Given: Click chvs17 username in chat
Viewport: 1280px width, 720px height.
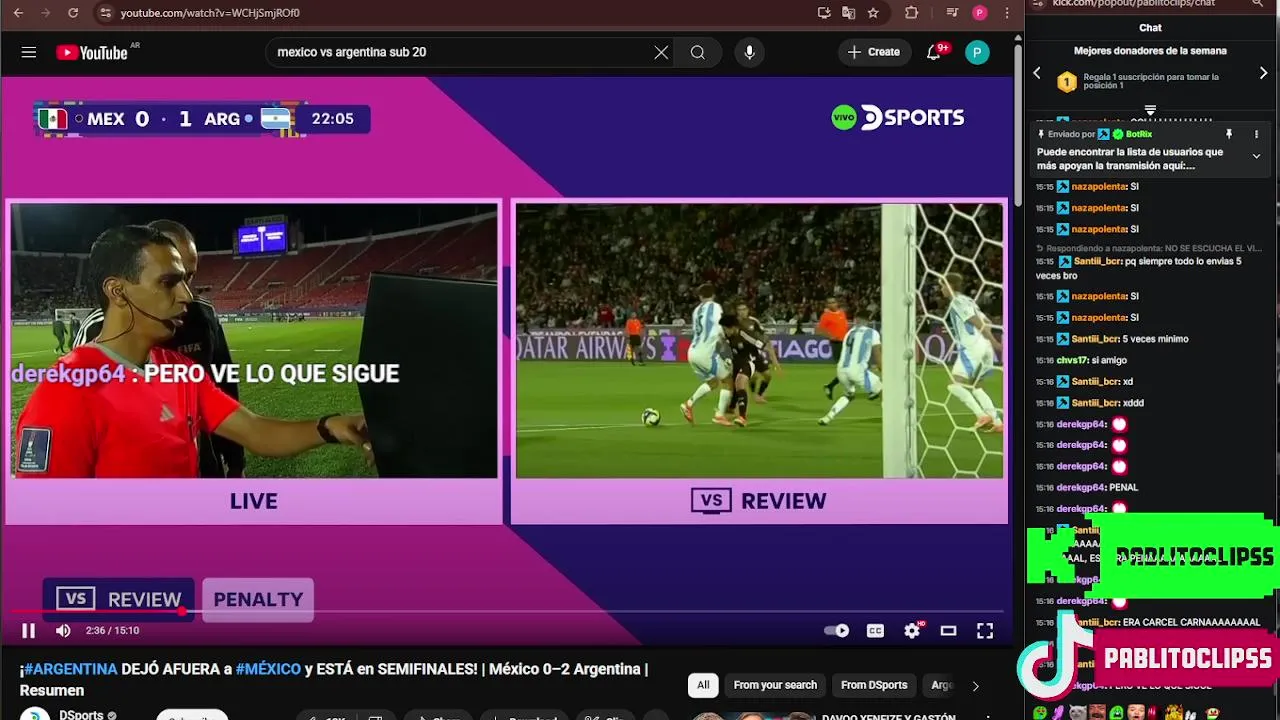Looking at the screenshot, I should pos(1071,360).
